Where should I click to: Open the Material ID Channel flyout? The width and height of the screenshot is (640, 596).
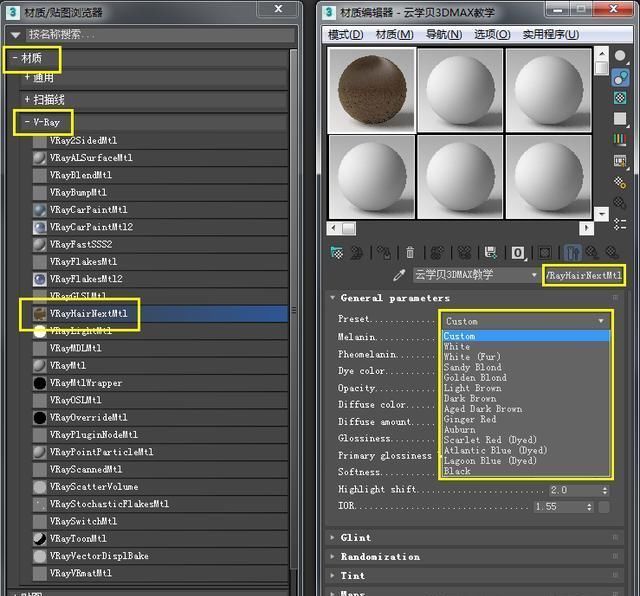(518, 253)
